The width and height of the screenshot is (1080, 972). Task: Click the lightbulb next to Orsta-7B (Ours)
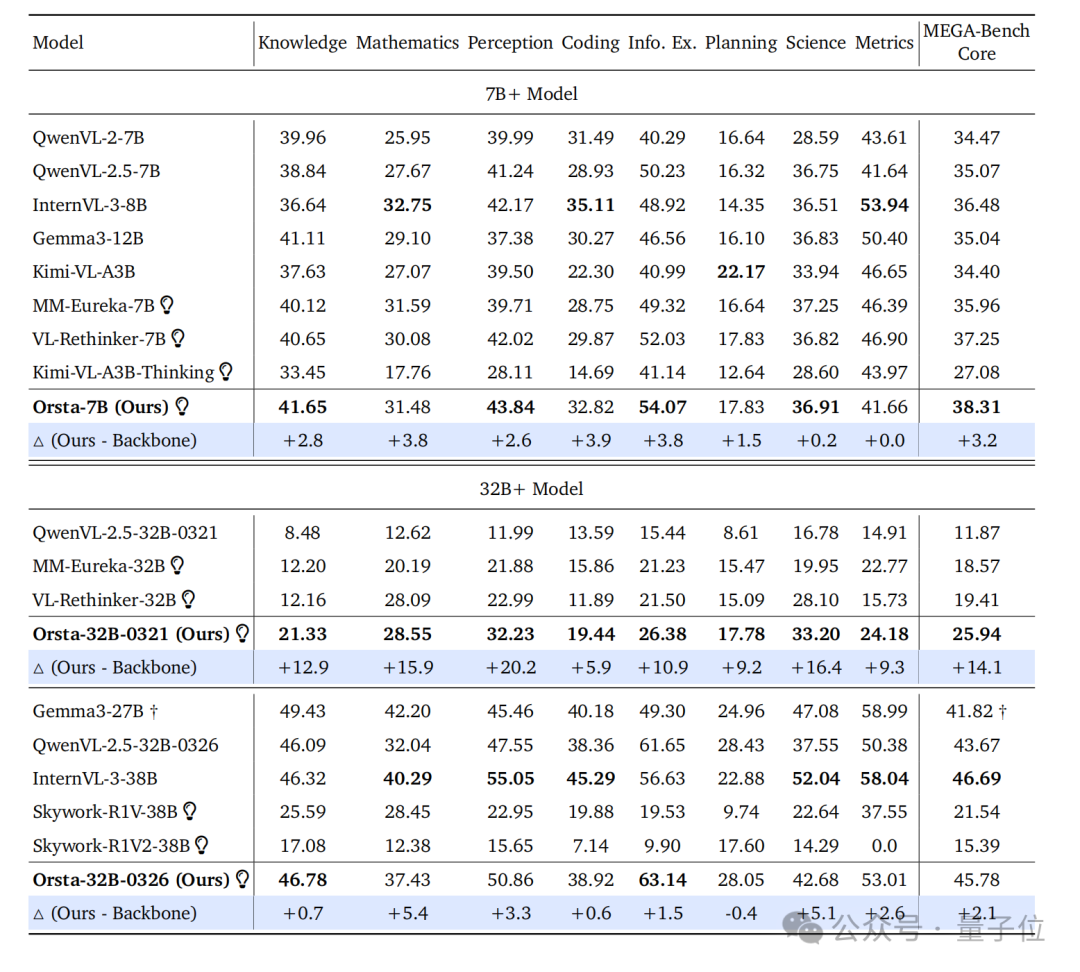(x=182, y=406)
